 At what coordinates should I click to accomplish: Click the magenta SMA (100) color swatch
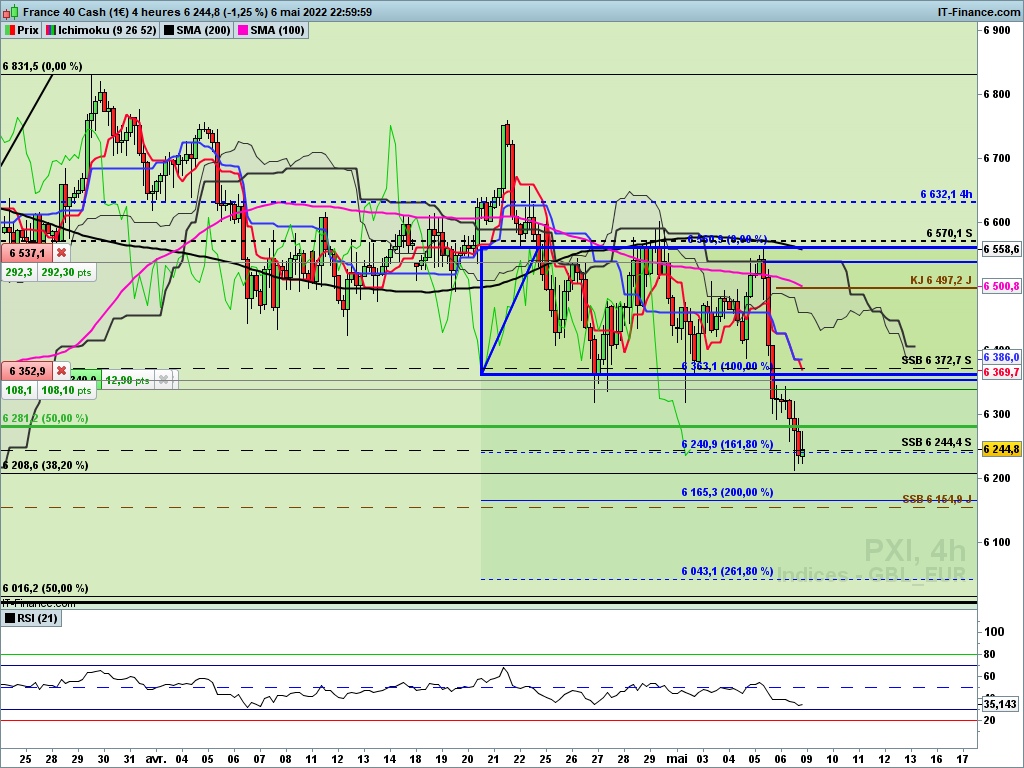[243, 30]
